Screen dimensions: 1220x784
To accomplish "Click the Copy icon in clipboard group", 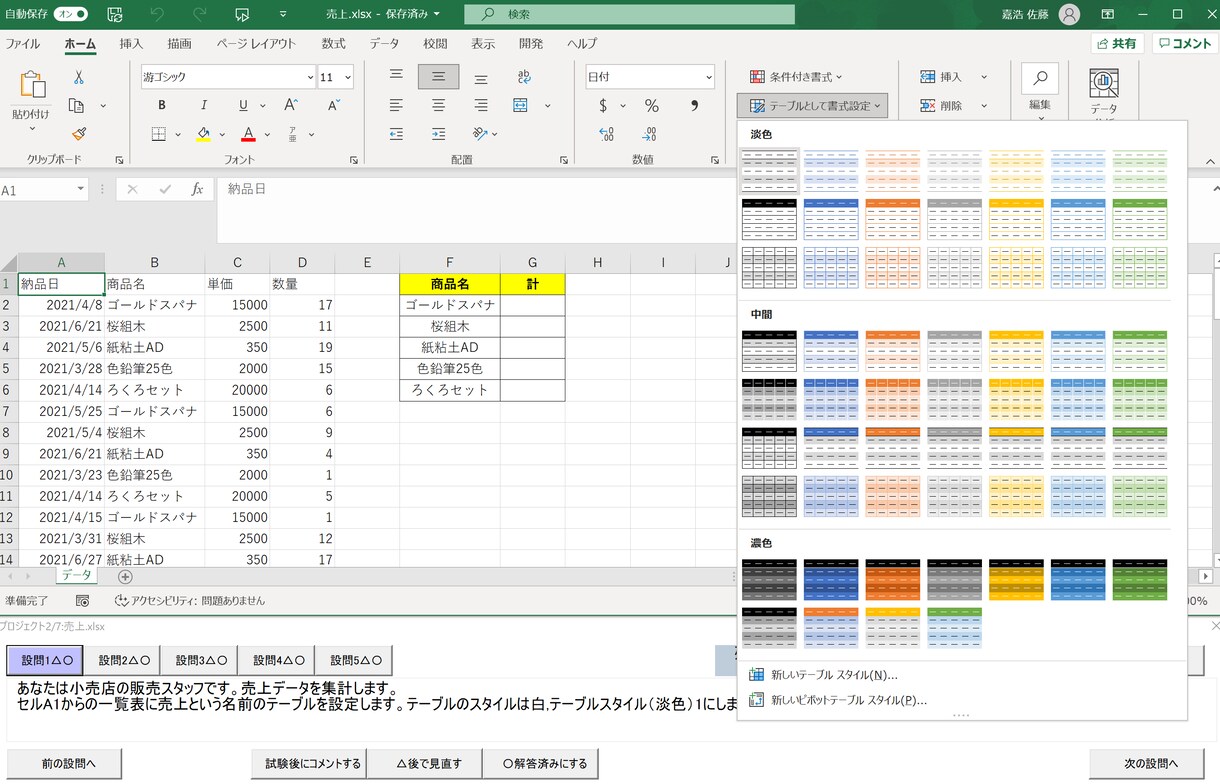I will 77,105.
